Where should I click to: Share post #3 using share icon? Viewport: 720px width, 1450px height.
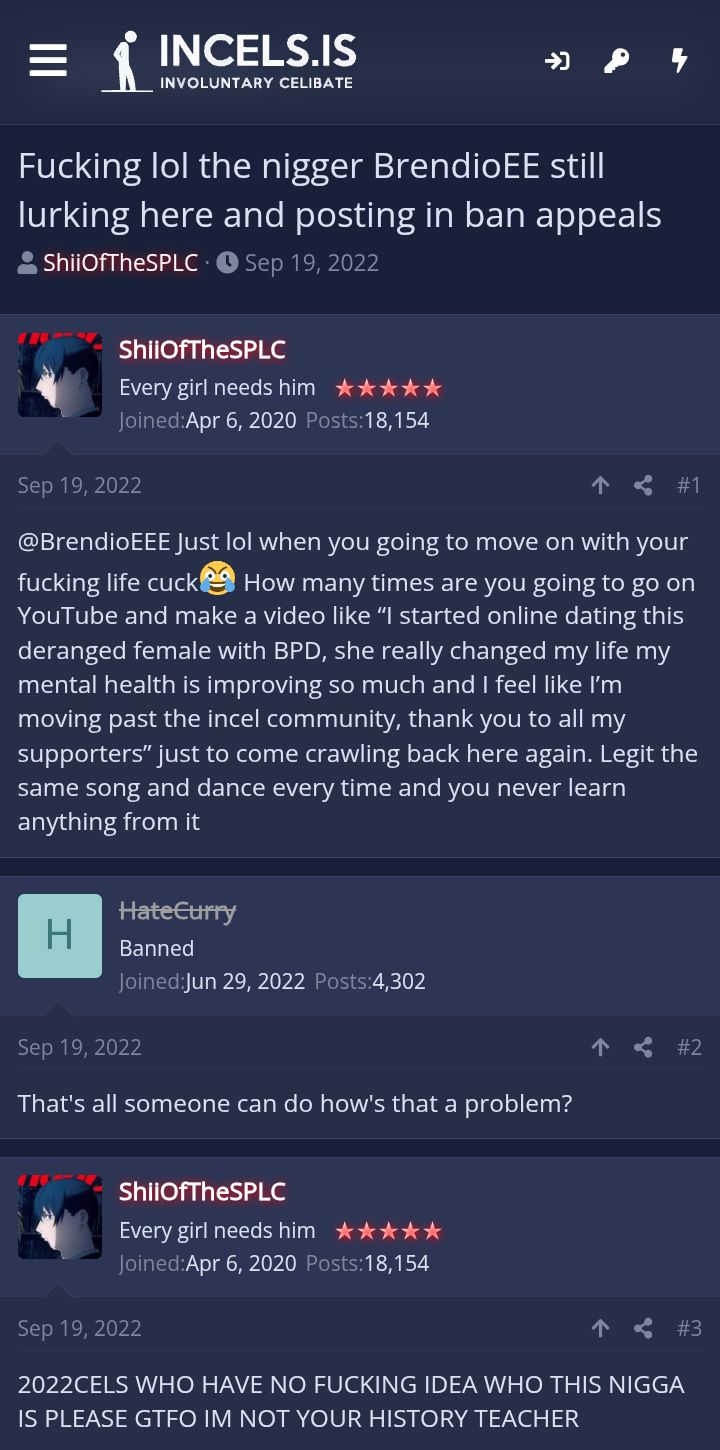pos(643,1328)
